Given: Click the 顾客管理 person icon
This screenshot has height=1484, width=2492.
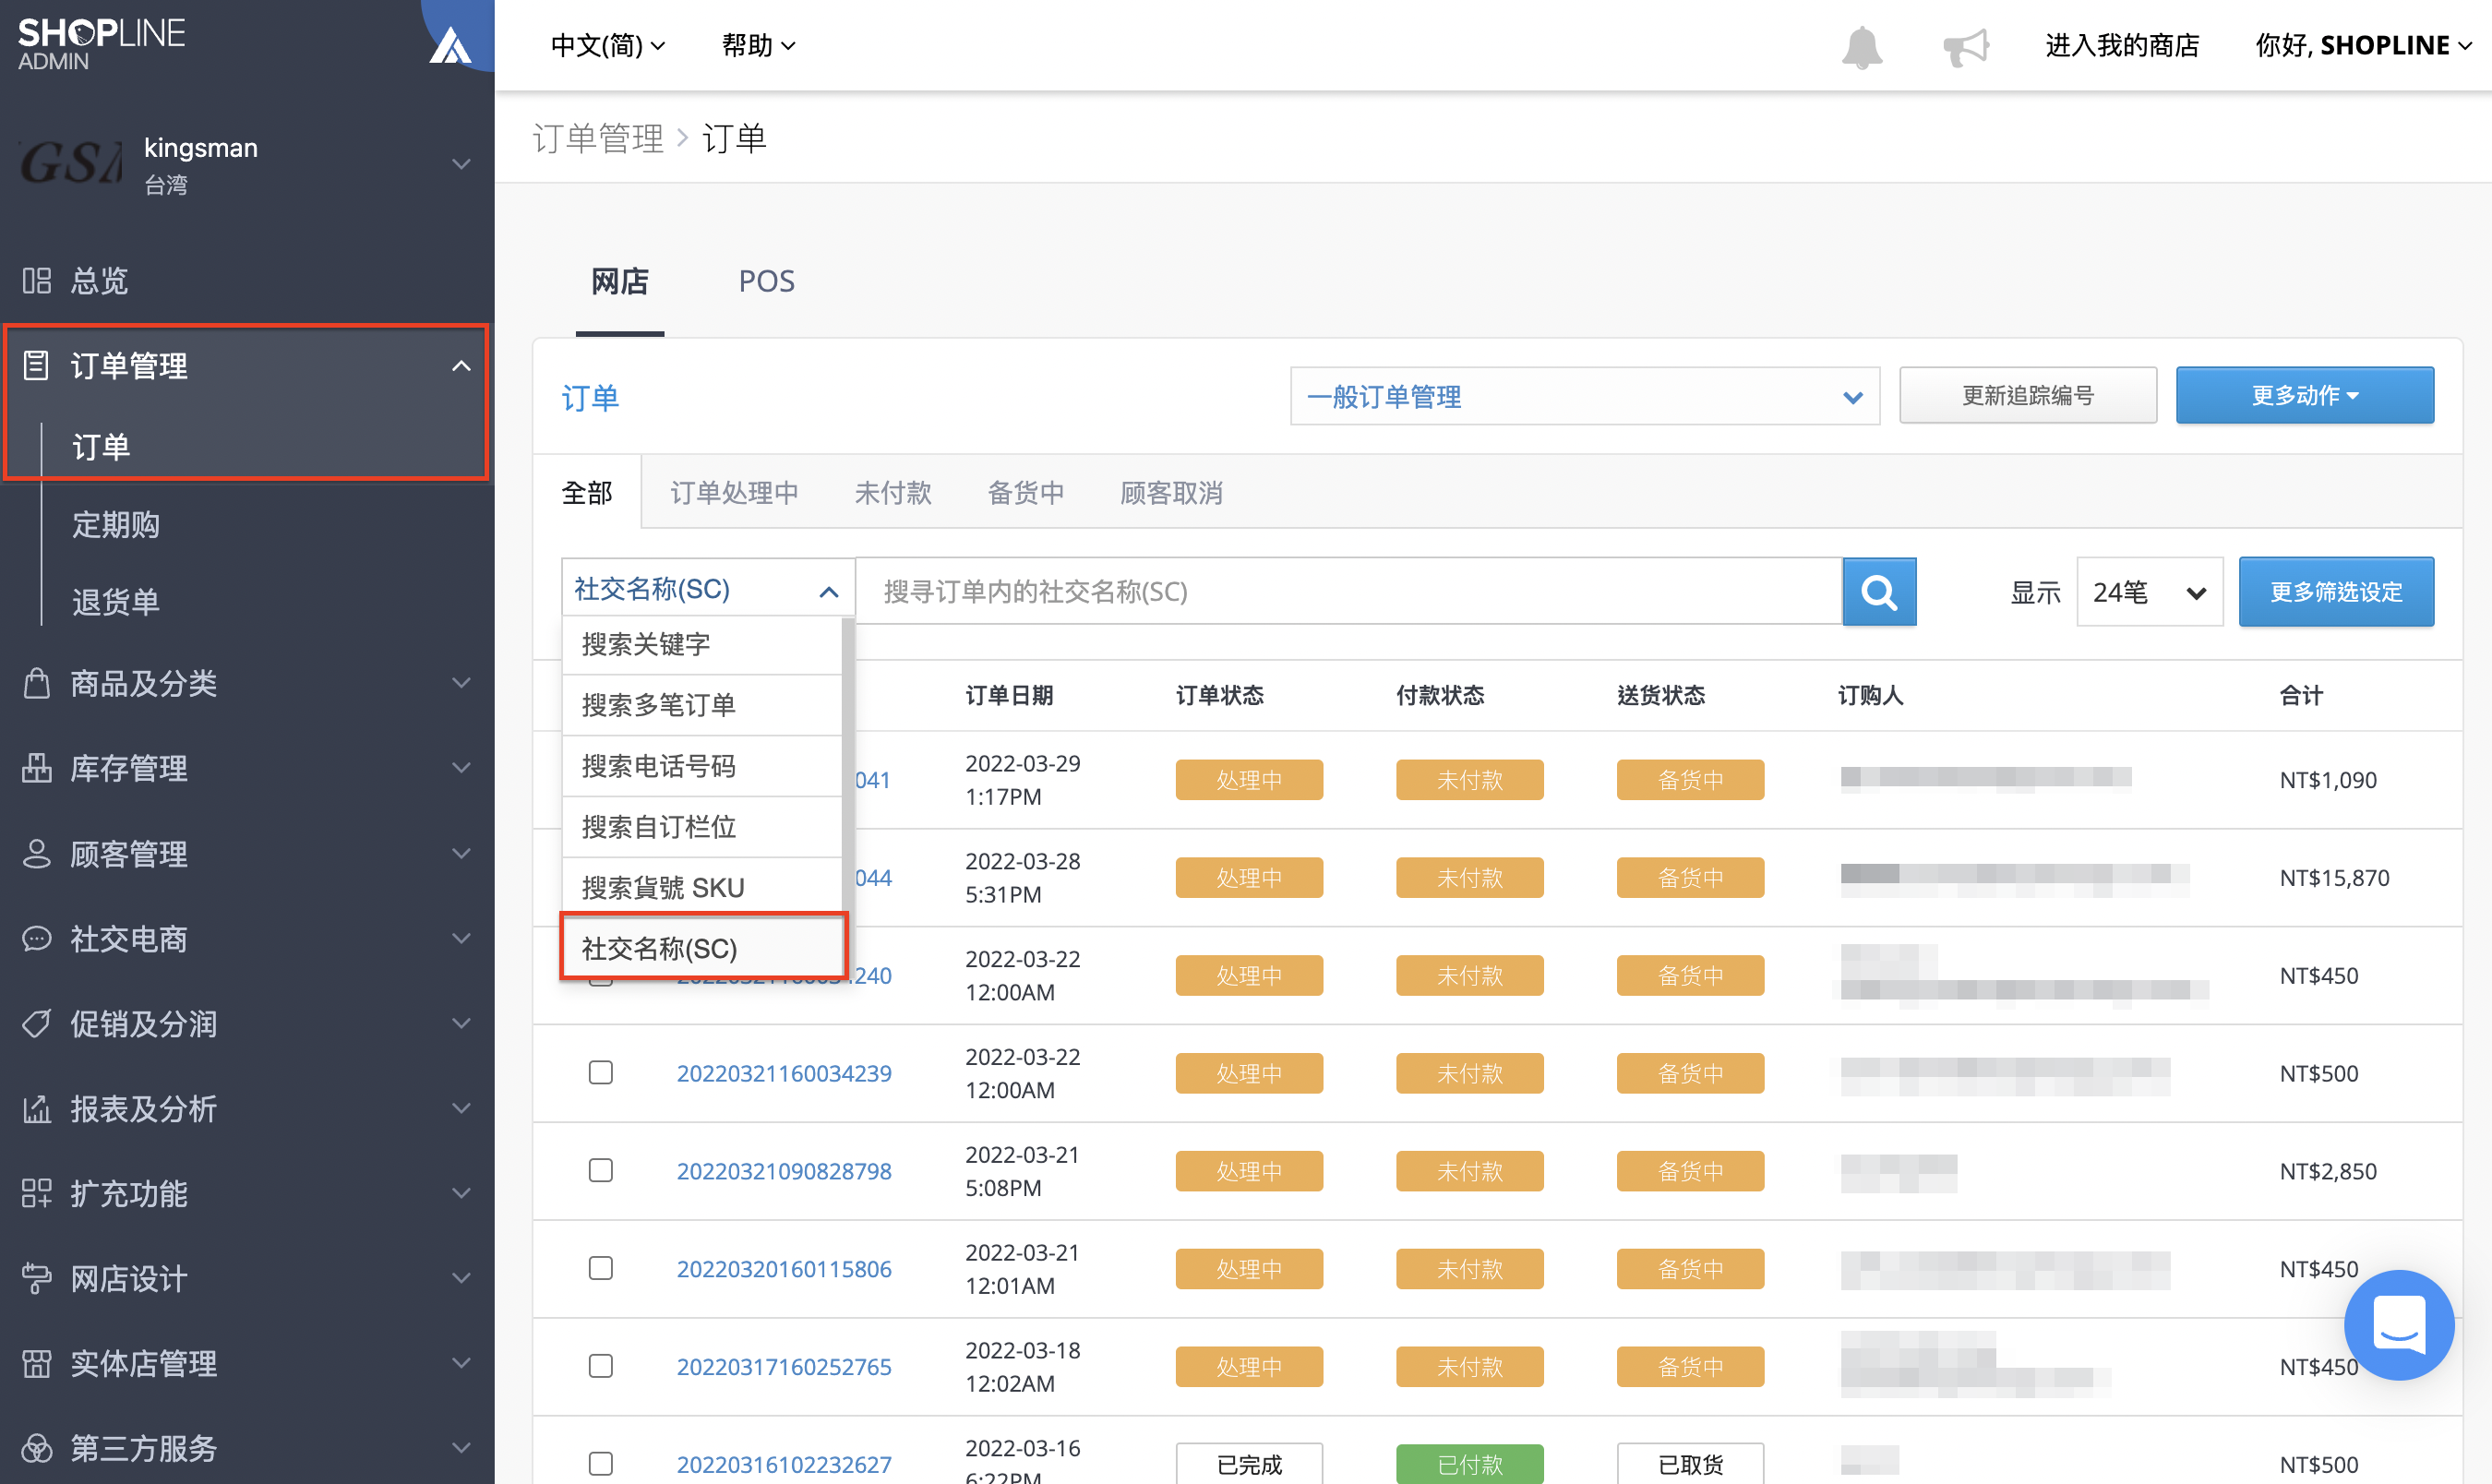Looking at the screenshot, I should (36, 853).
